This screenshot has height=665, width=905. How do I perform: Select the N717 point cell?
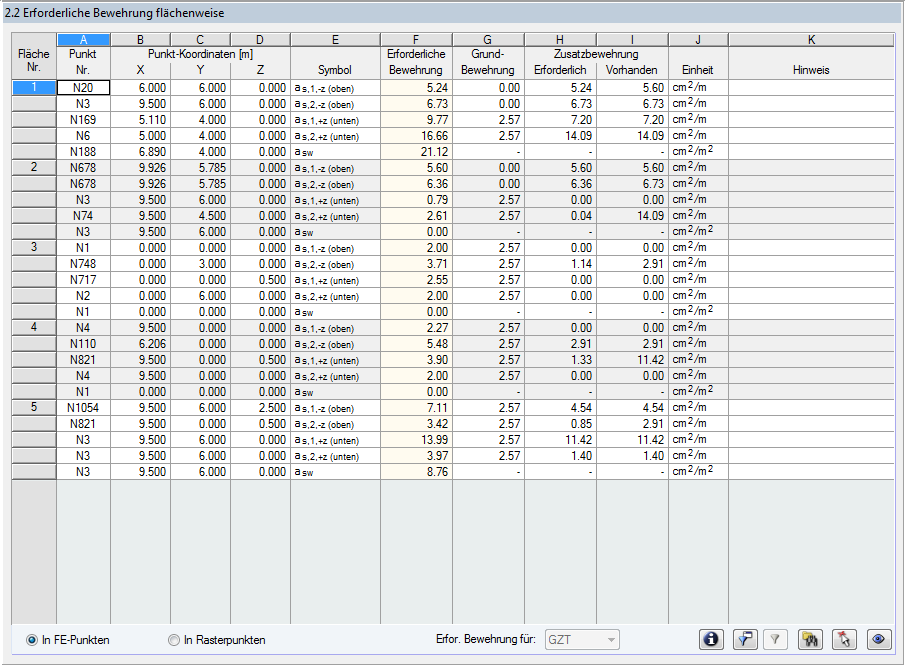pos(83,280)
